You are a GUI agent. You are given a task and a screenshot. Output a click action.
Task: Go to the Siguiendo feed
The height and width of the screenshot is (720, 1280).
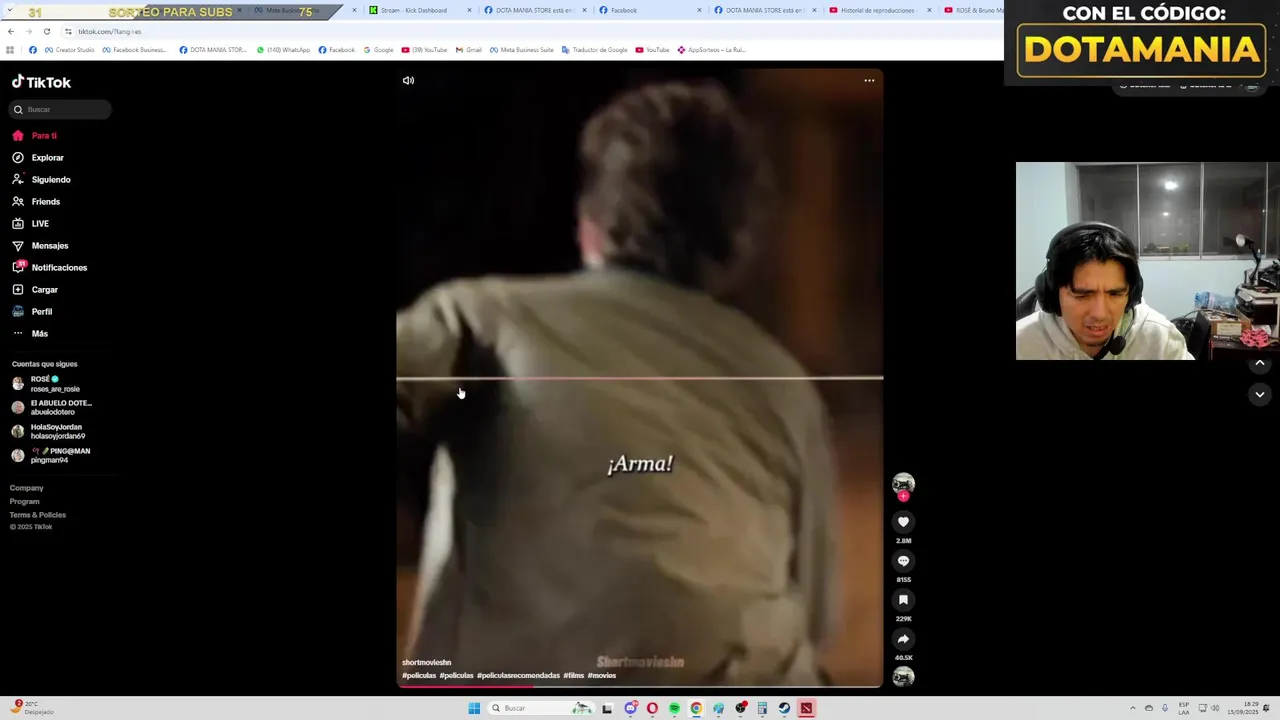point(41,179)
